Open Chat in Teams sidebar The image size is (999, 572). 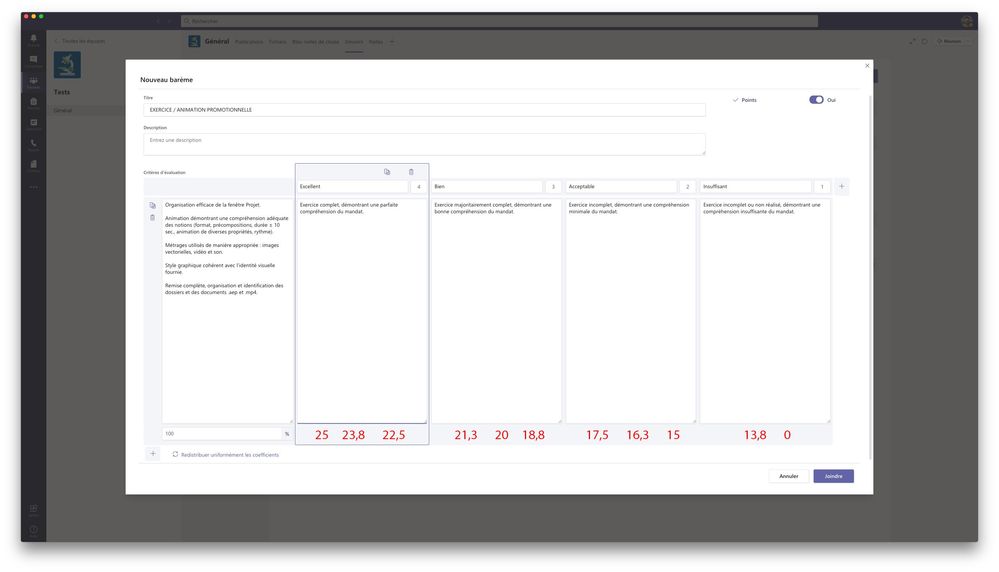(x=34, y=60)
